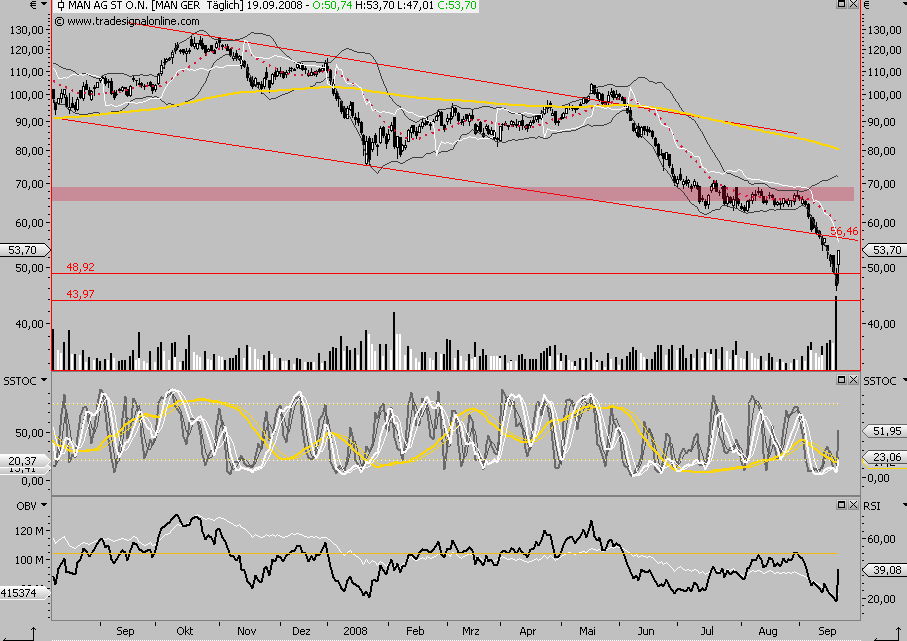
Task: Click the Jul label on time axis
Action: [707, 631]
